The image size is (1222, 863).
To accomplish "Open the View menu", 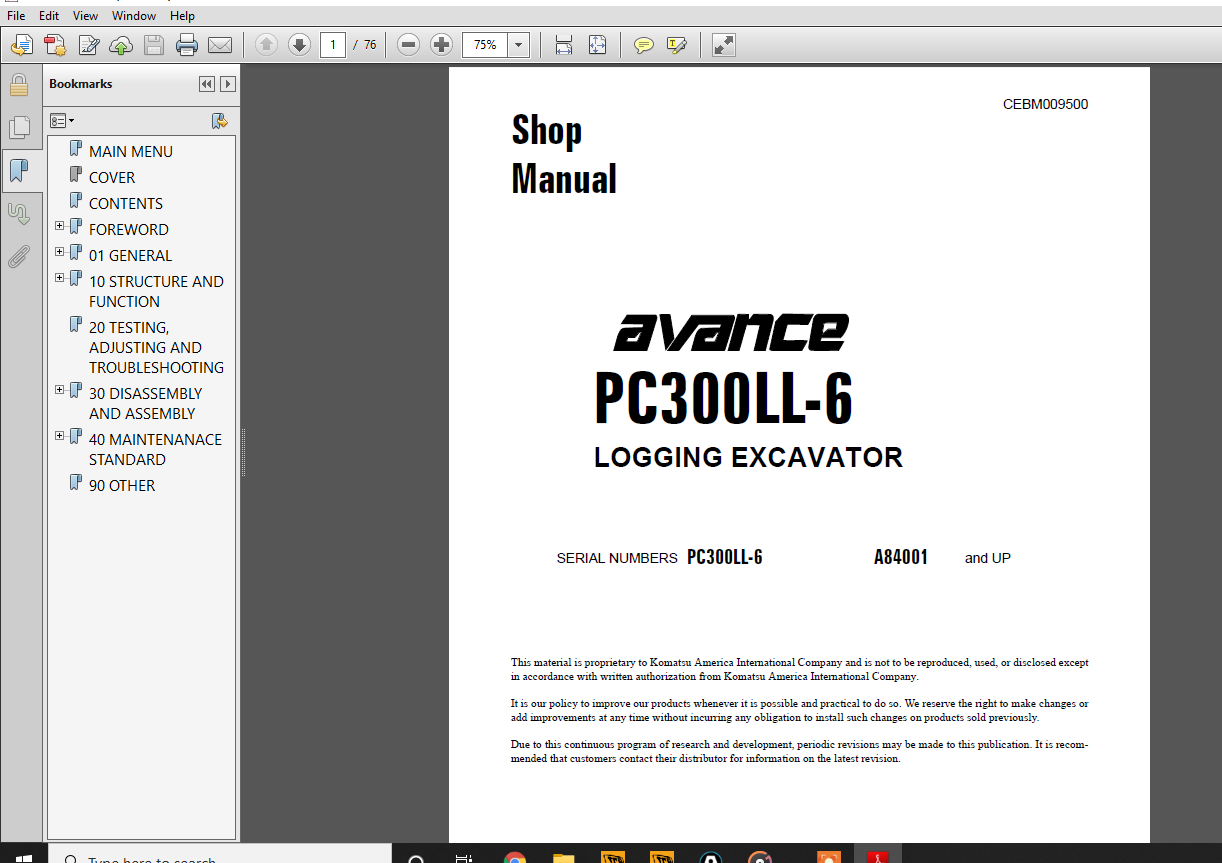I will (x=86, y=16).
